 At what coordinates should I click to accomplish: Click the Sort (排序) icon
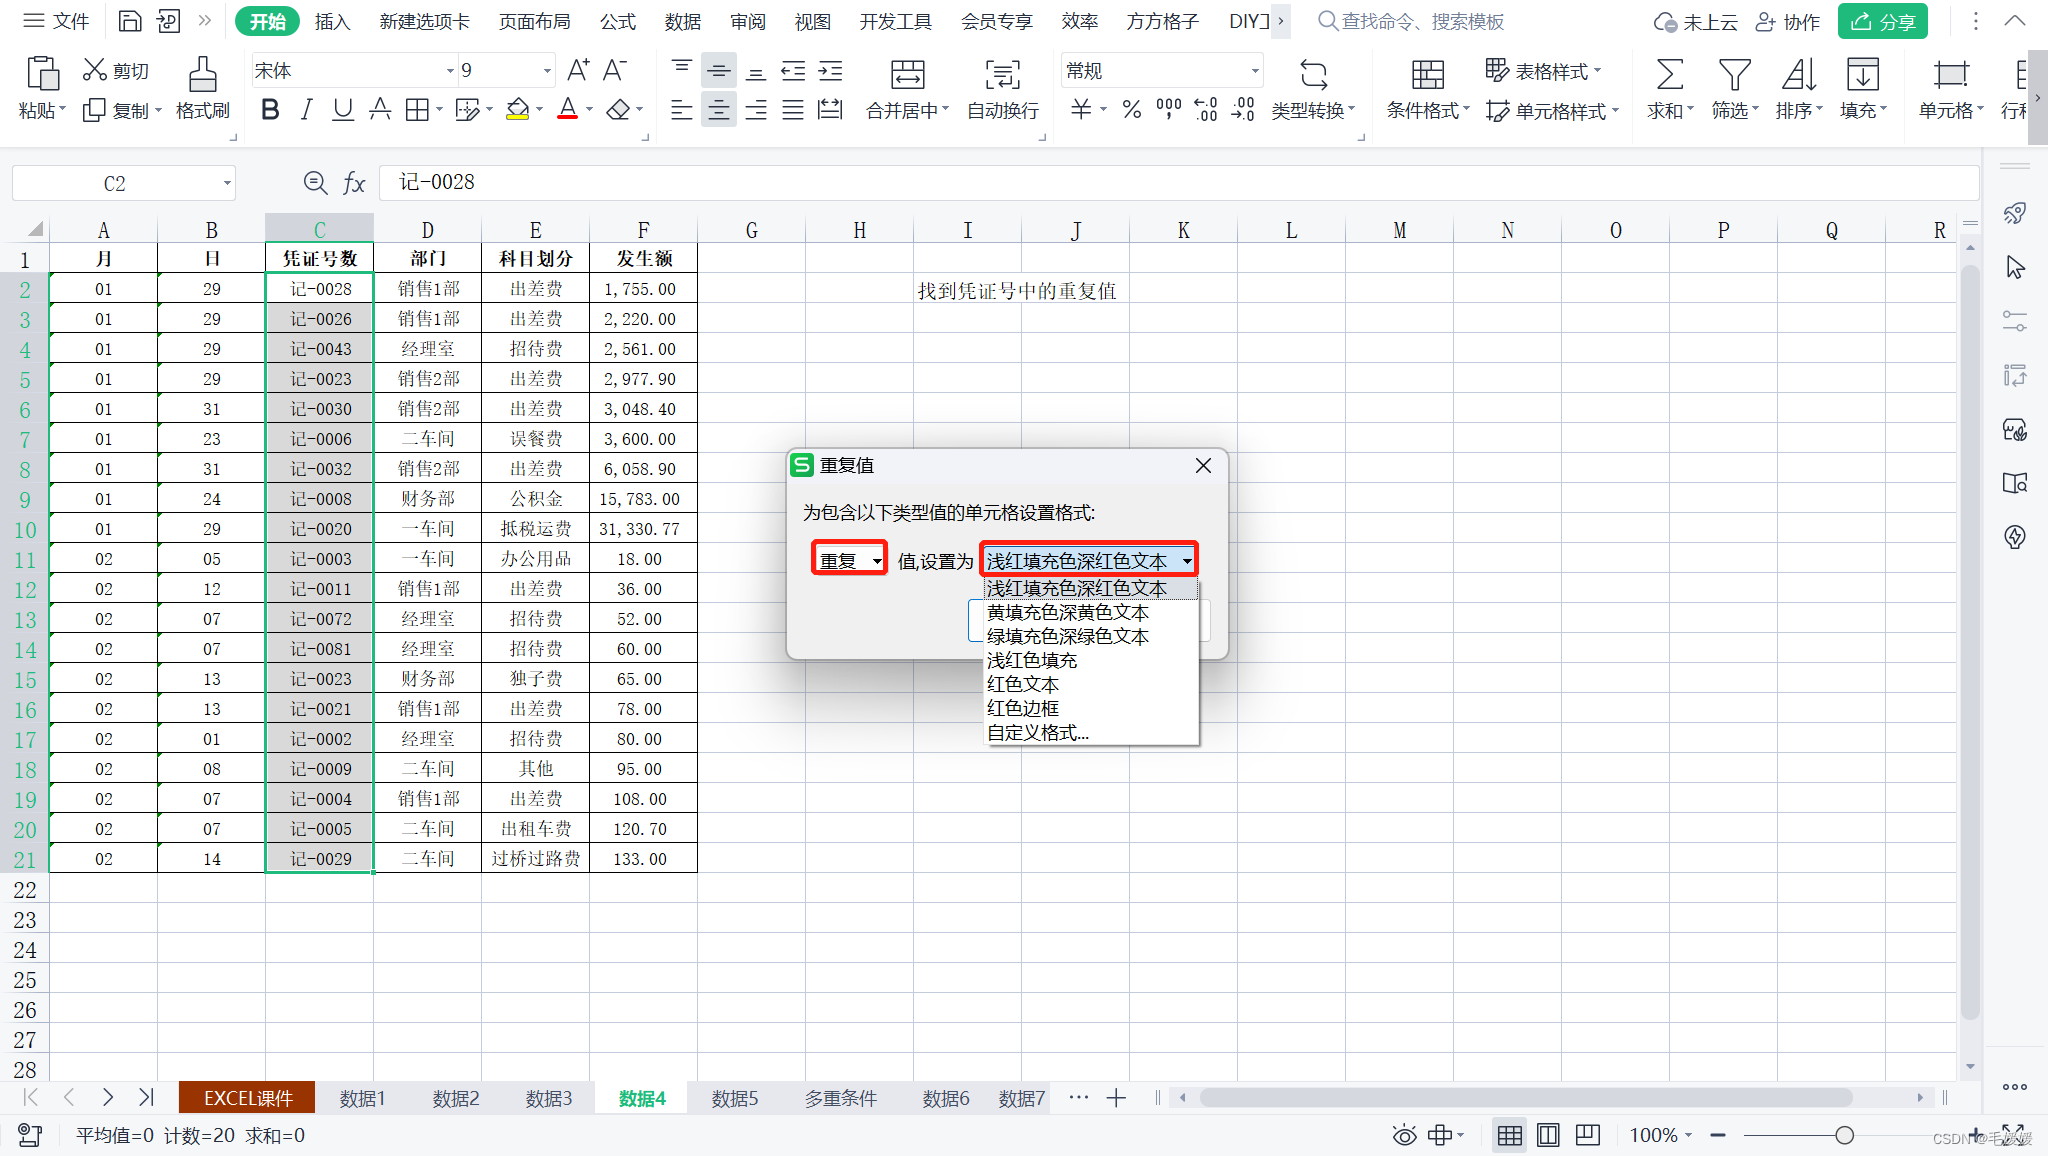pyautogui.click(x=1798, y=75)
